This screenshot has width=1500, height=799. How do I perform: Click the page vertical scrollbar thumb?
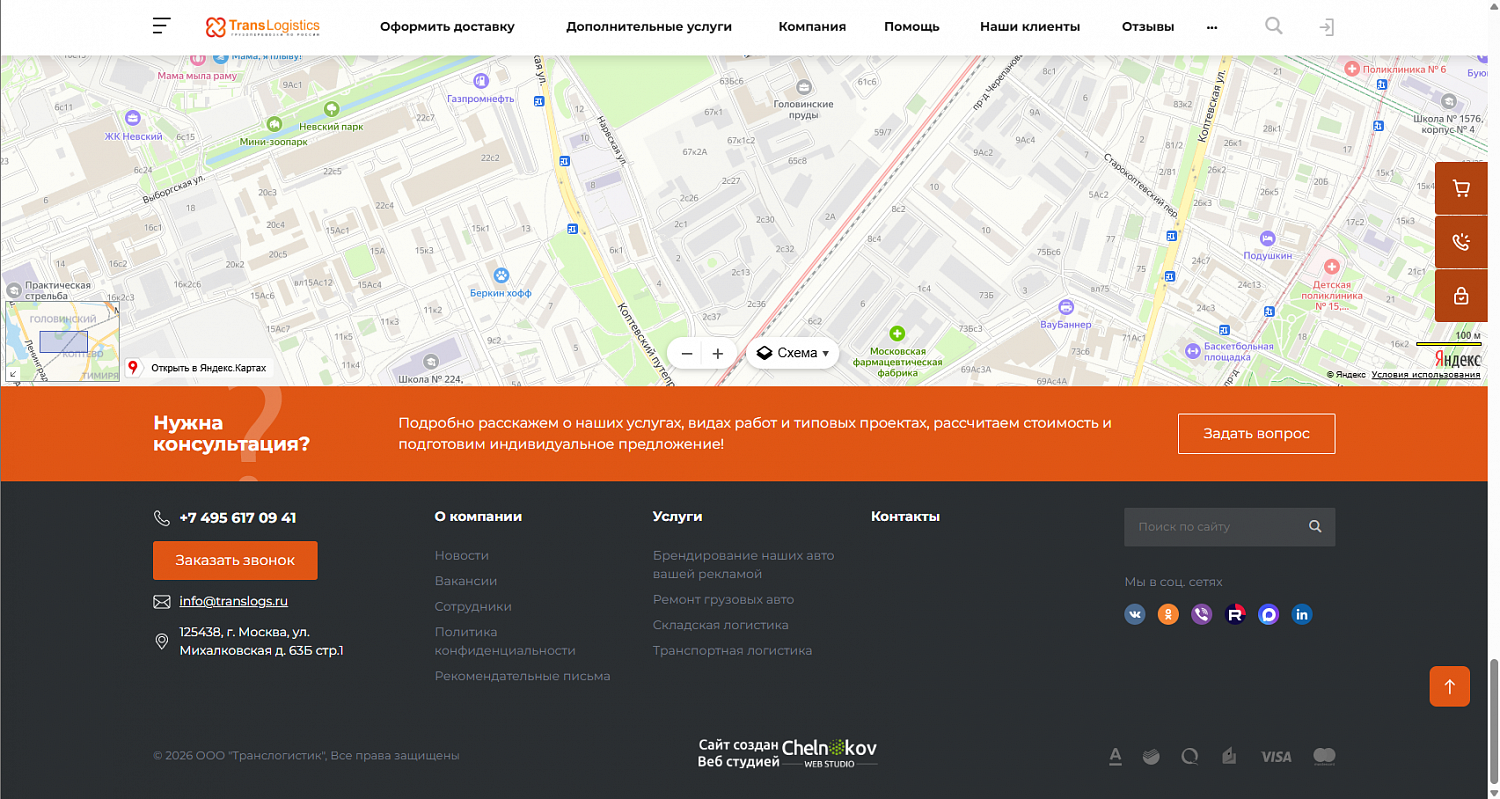(1493, 723)
